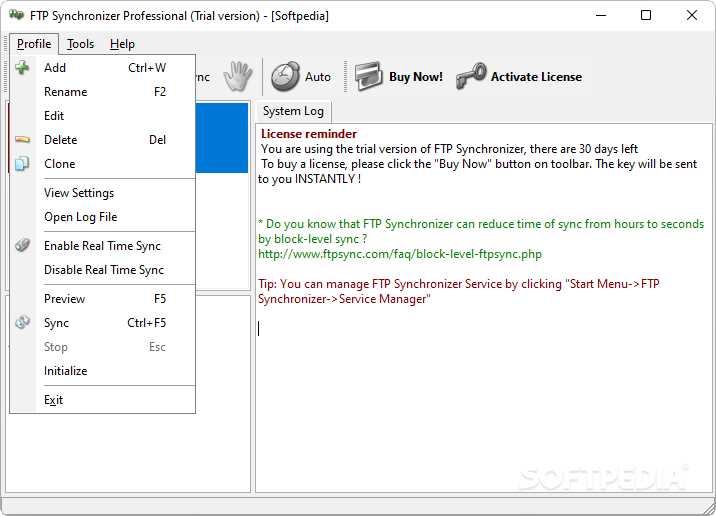Click the Delete entry's eraser icon
Screen dimensions: 716x516
coord(22,140)
